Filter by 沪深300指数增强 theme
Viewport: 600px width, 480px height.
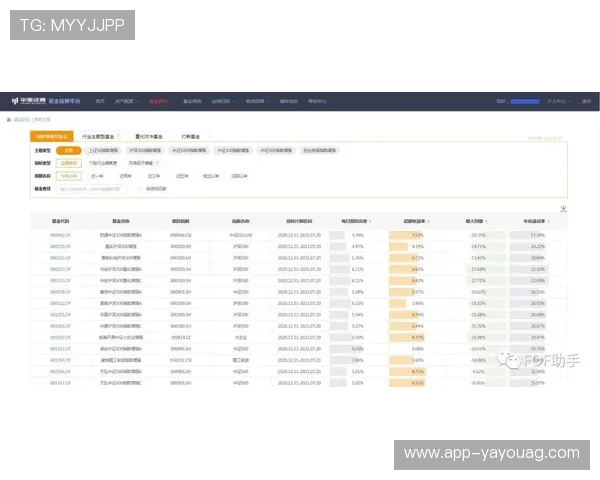145,150
